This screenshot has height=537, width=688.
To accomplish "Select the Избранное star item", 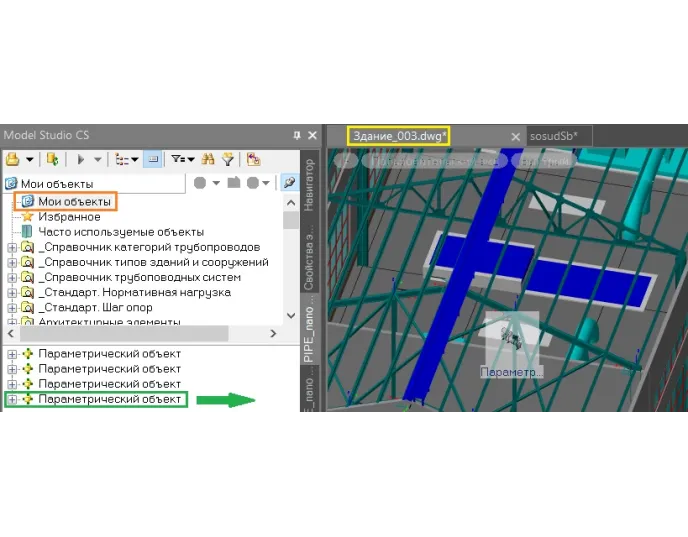I will (x=69, y=217).
